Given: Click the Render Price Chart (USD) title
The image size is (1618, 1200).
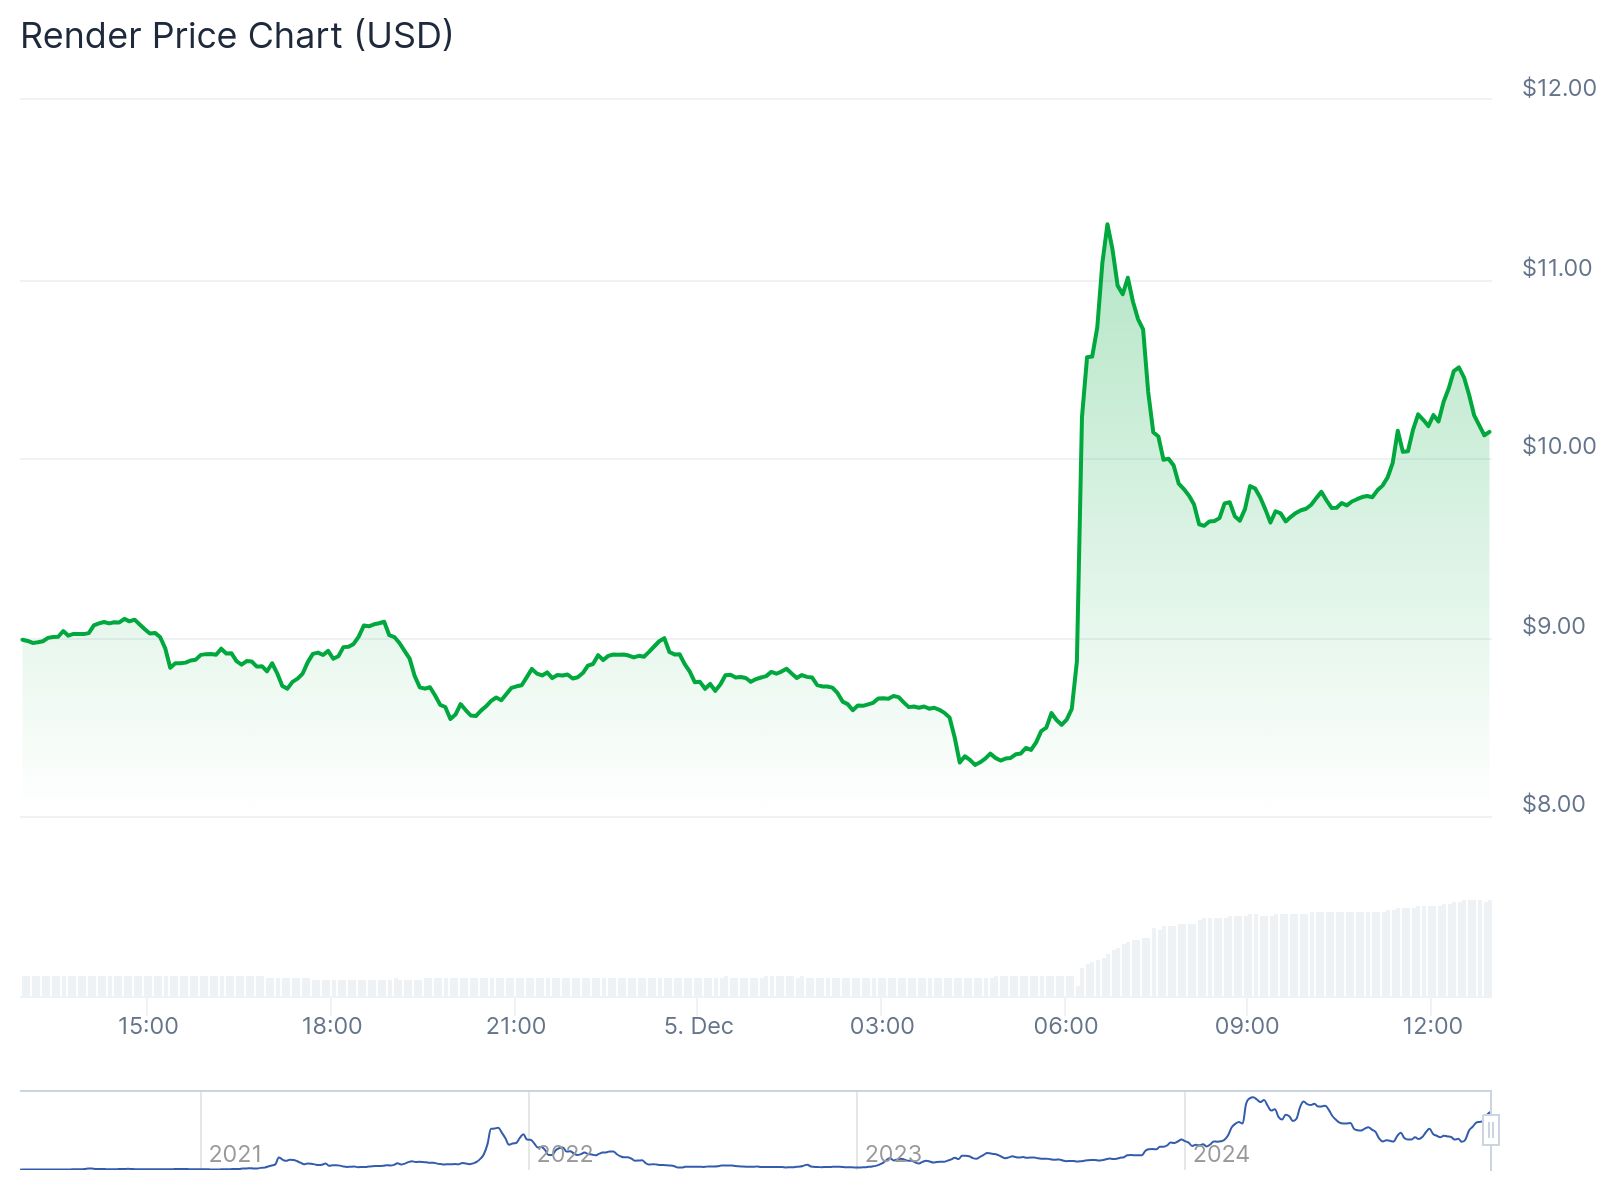Looking at the screenshot, I should click(x=237, y=36).
